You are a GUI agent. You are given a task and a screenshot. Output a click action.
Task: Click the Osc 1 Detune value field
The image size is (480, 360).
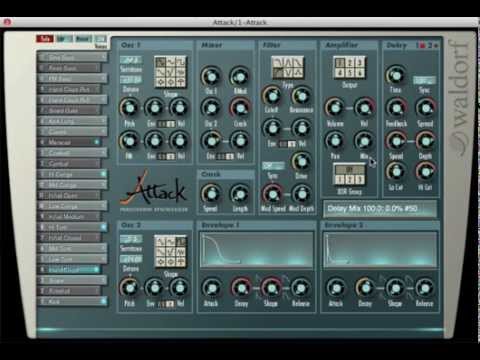[x=131, y=80]
